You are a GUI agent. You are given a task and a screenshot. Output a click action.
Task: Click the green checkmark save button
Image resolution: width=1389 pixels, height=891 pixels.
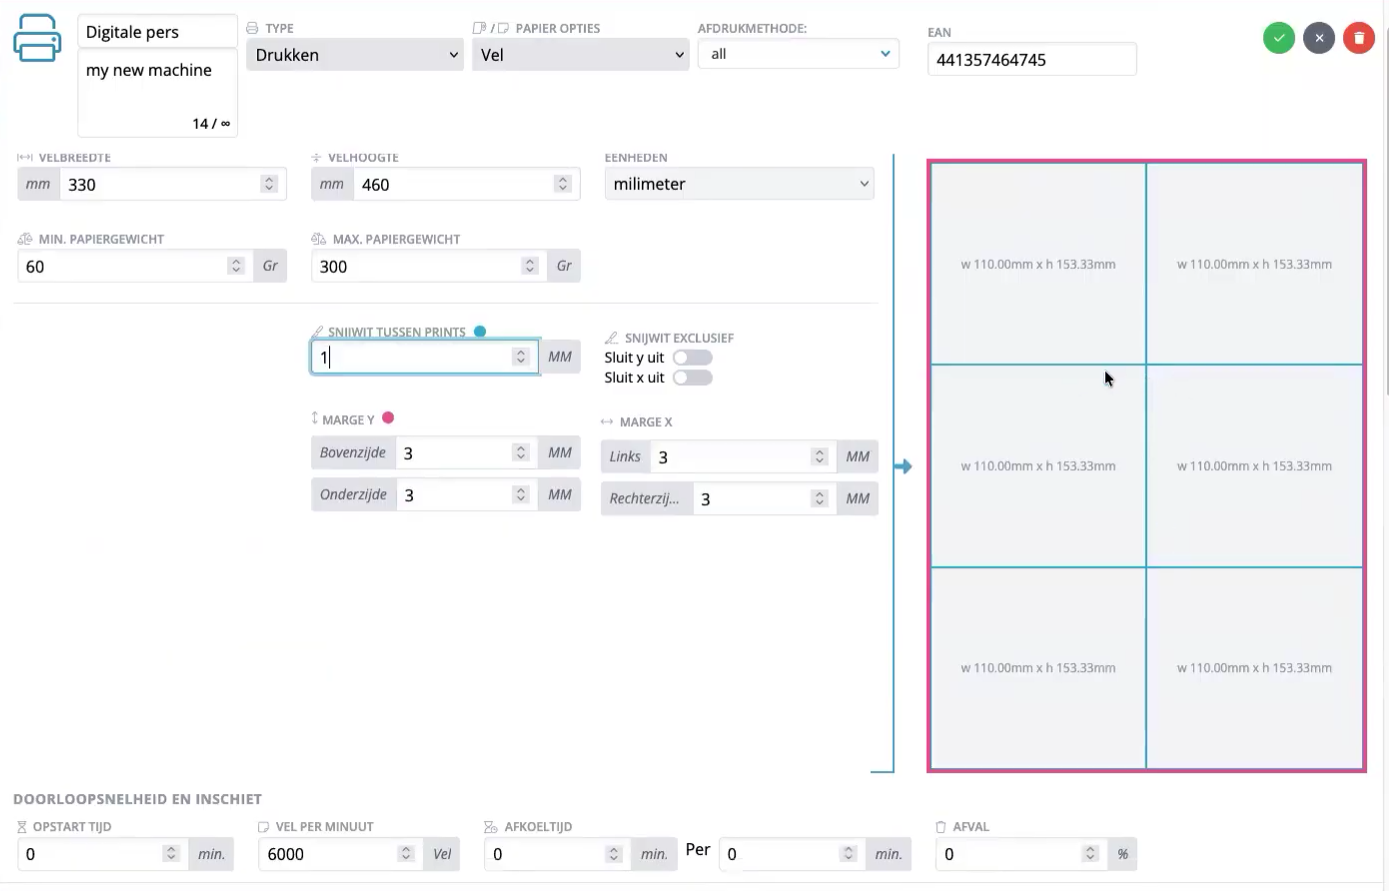pos(1278,38)
